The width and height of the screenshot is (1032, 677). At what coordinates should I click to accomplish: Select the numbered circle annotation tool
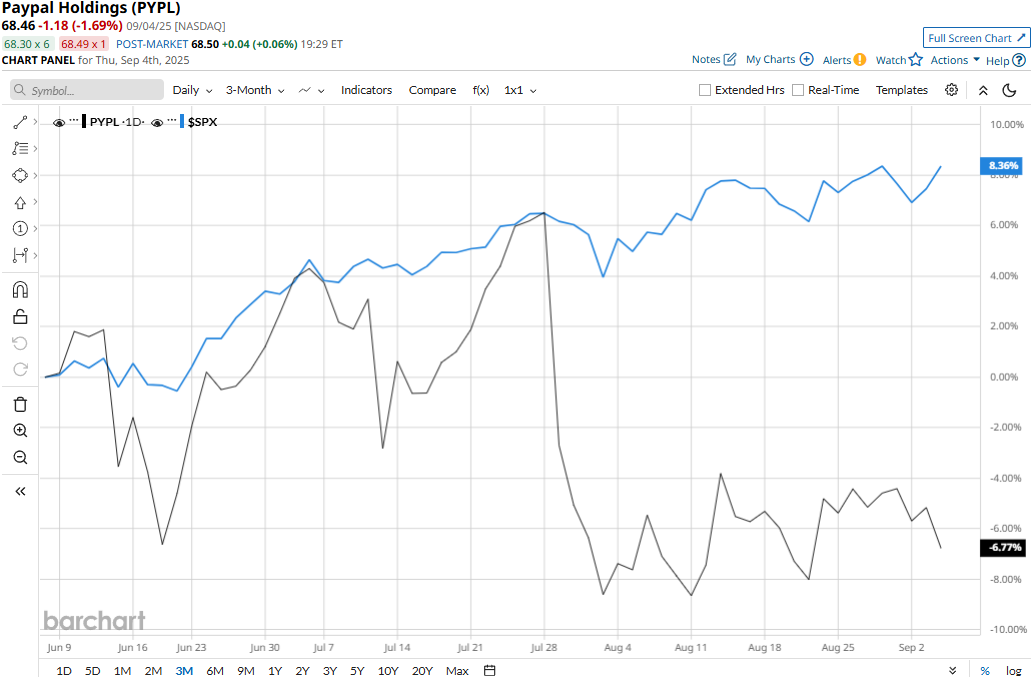[20, 228]
